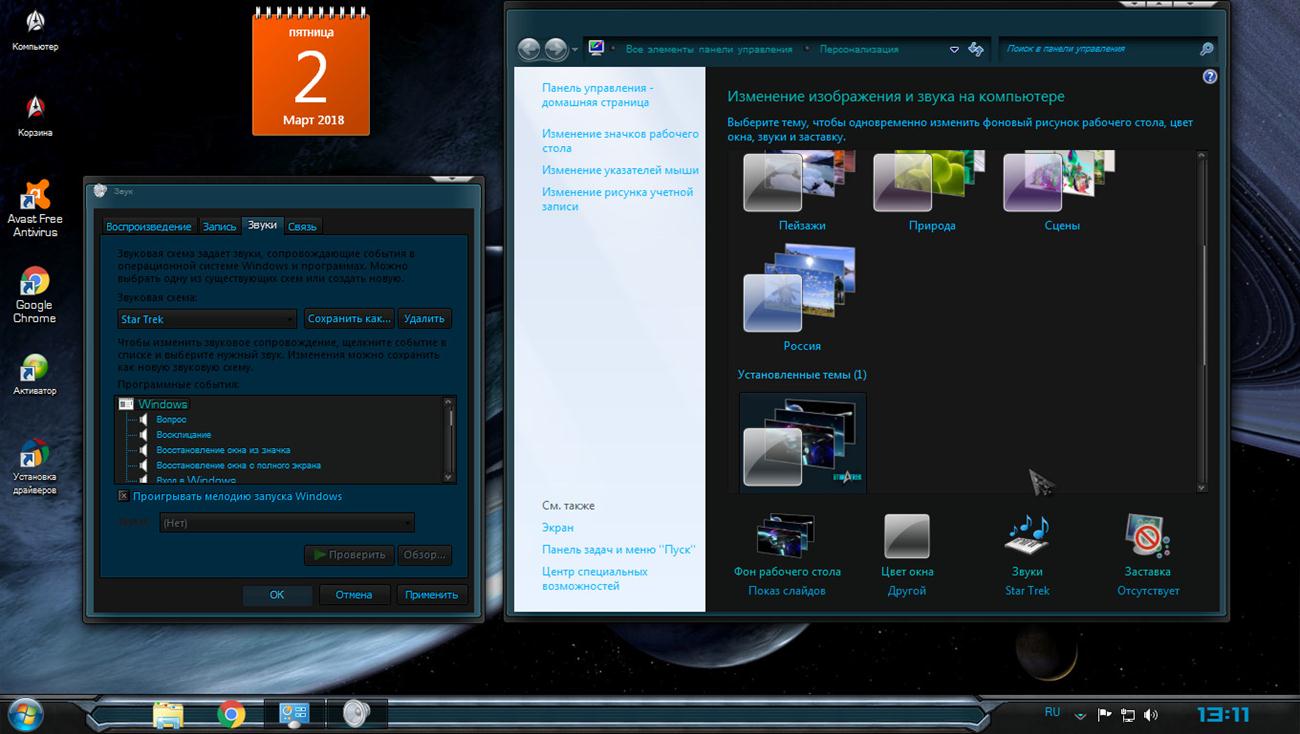The width and height of the screenshot is (1300, 734).
Task: Open Центр специальных возможностей link
Action: tap(595, 579)
